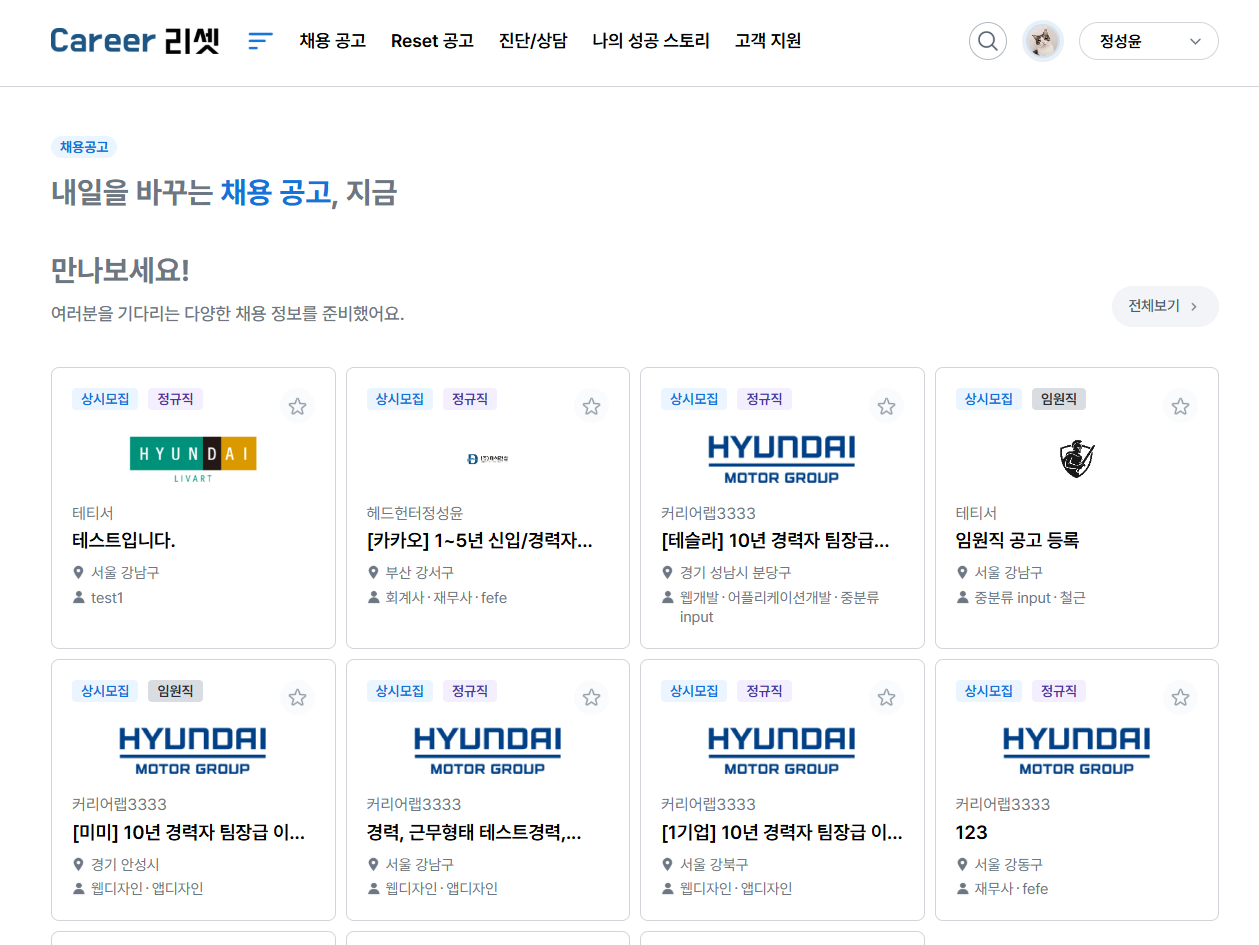
Task: Click location pin beside 부산 강서구
Action: tap(374, 573)
